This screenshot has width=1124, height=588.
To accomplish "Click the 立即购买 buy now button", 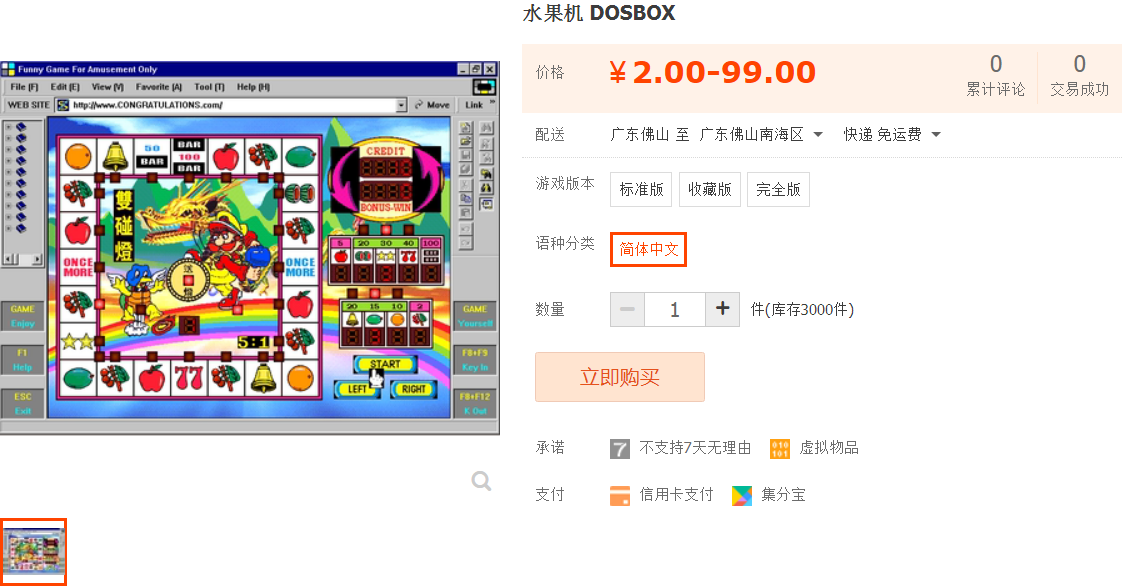I will (619, 377).
